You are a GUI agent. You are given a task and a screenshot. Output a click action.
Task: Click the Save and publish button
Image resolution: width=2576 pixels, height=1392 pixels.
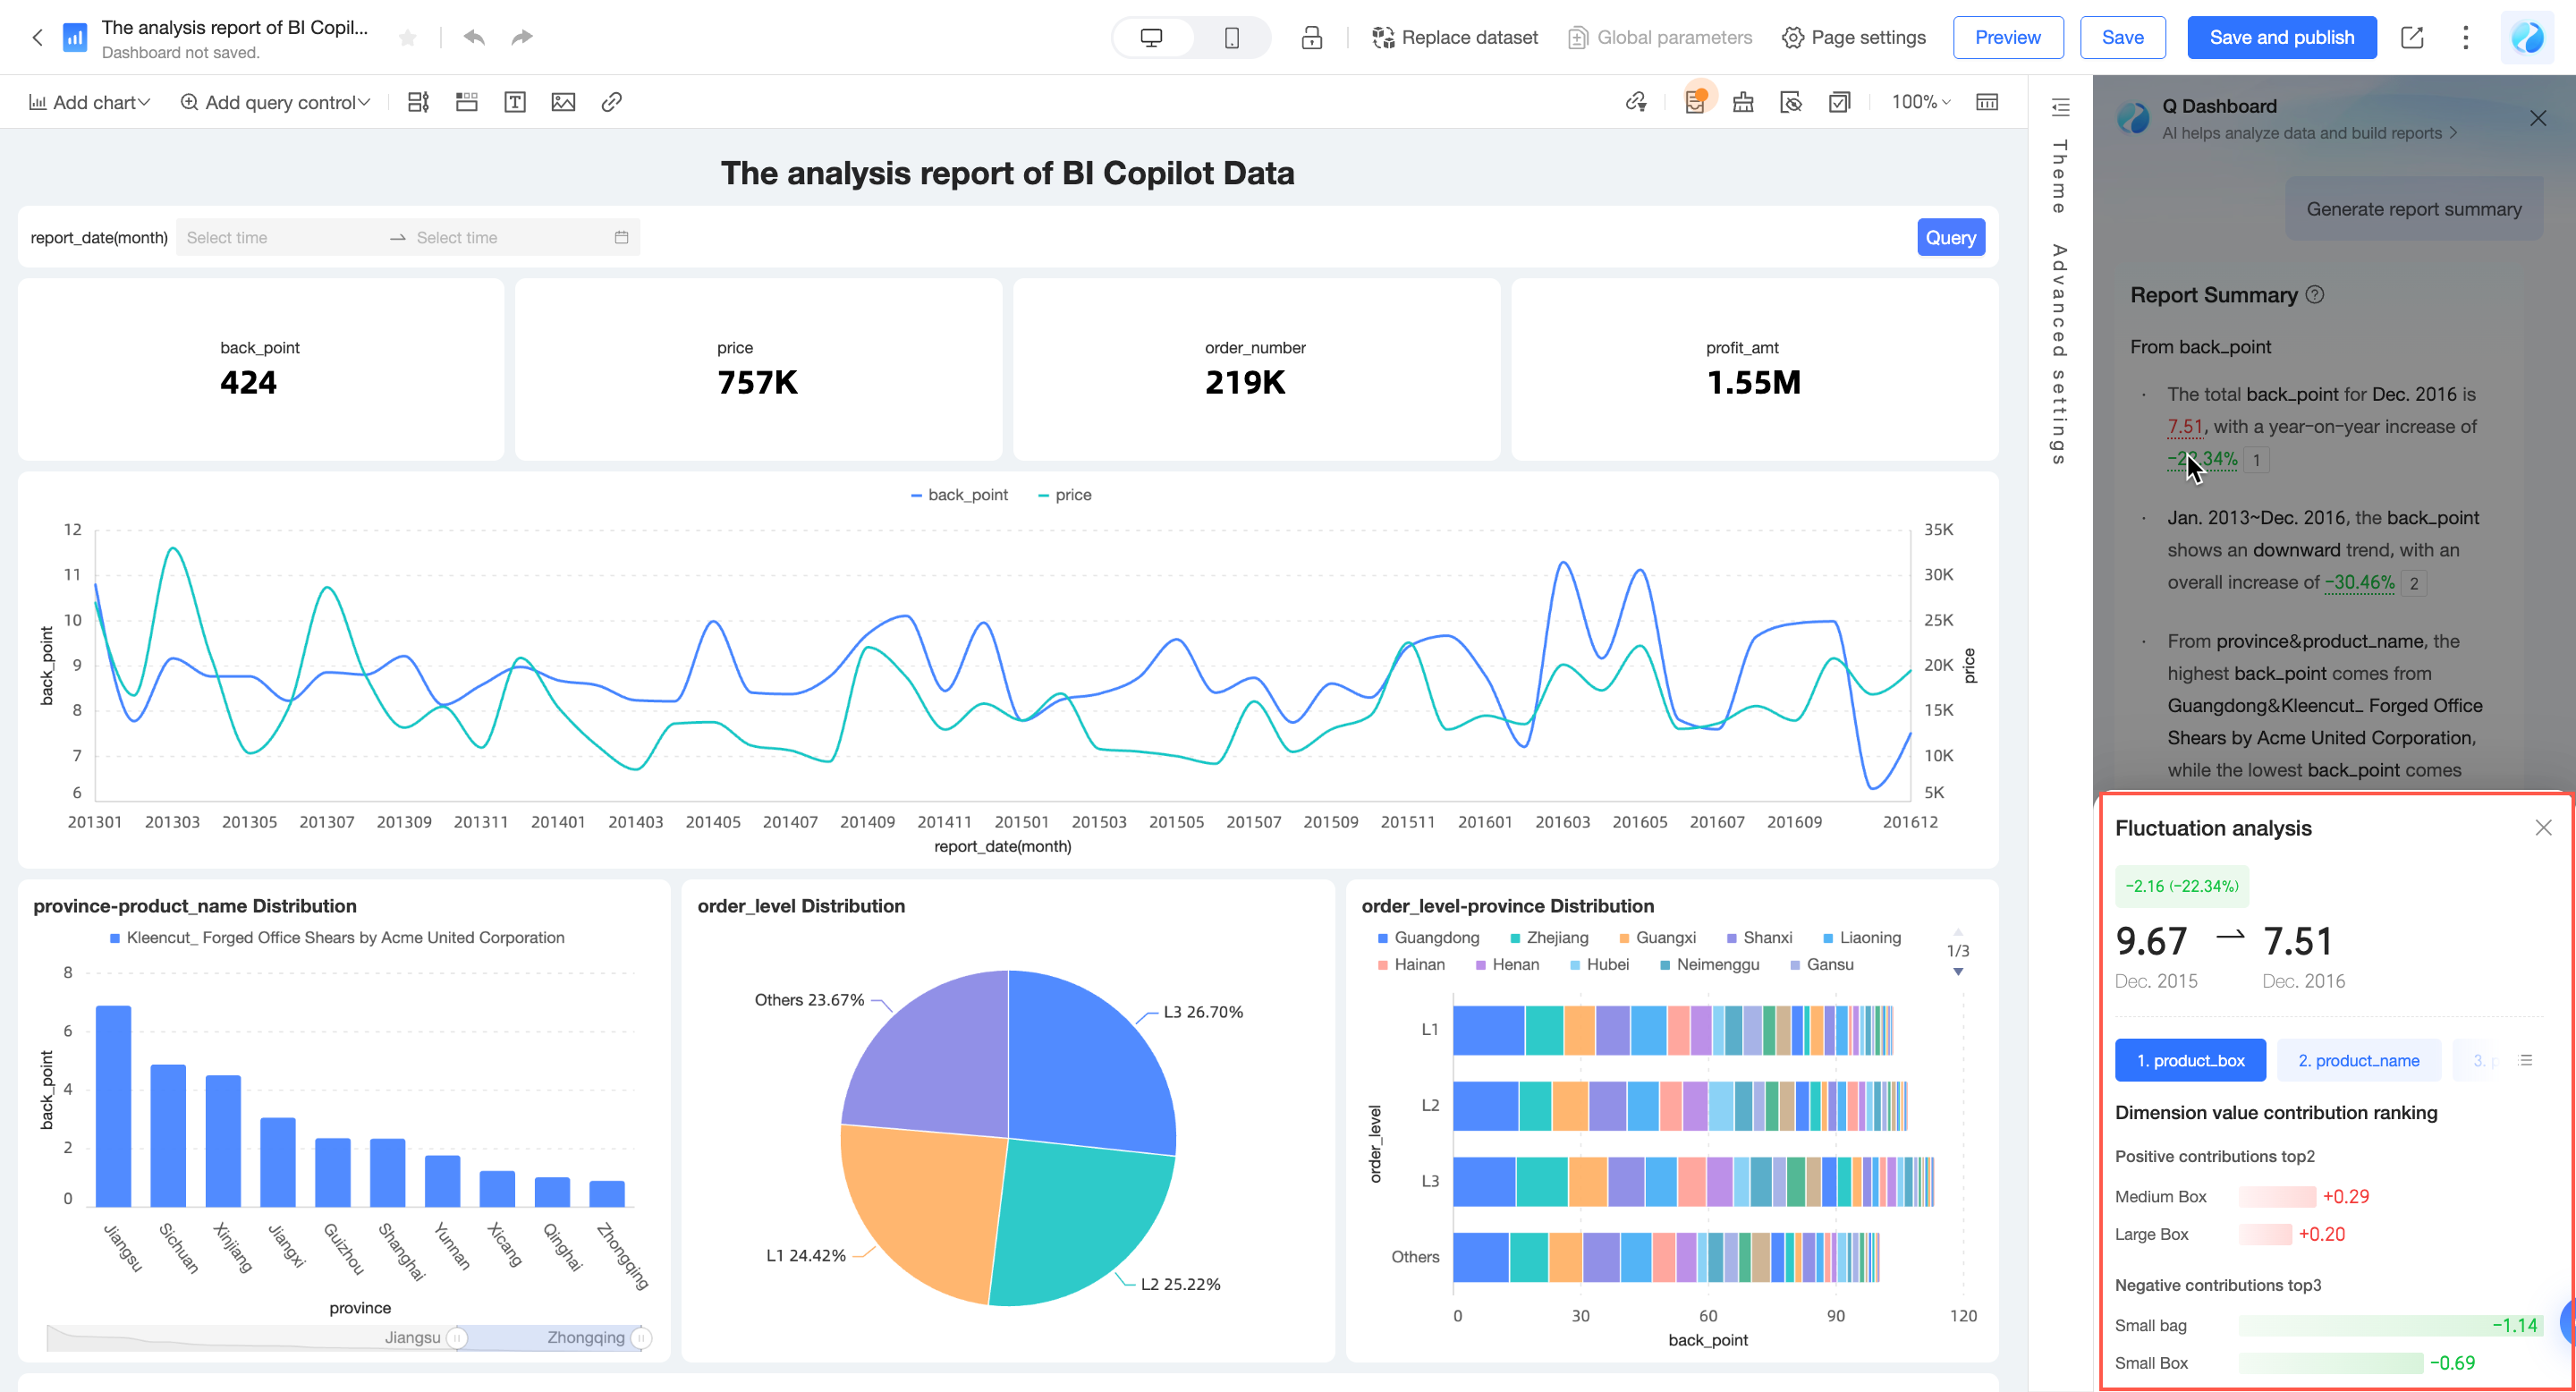[2281, 38]
